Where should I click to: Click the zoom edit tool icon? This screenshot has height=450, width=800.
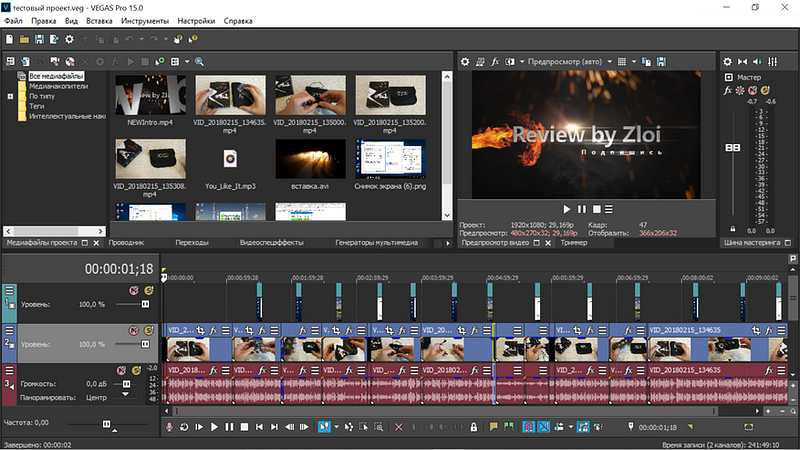pyautogui.click(x=378, y=427)
